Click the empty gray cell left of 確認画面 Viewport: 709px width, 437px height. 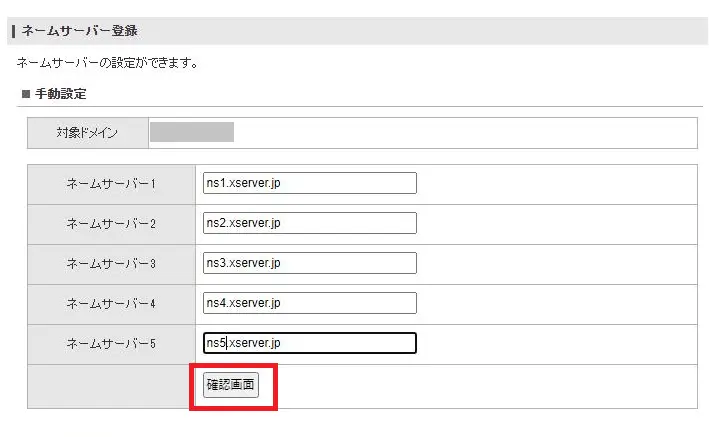111,386
